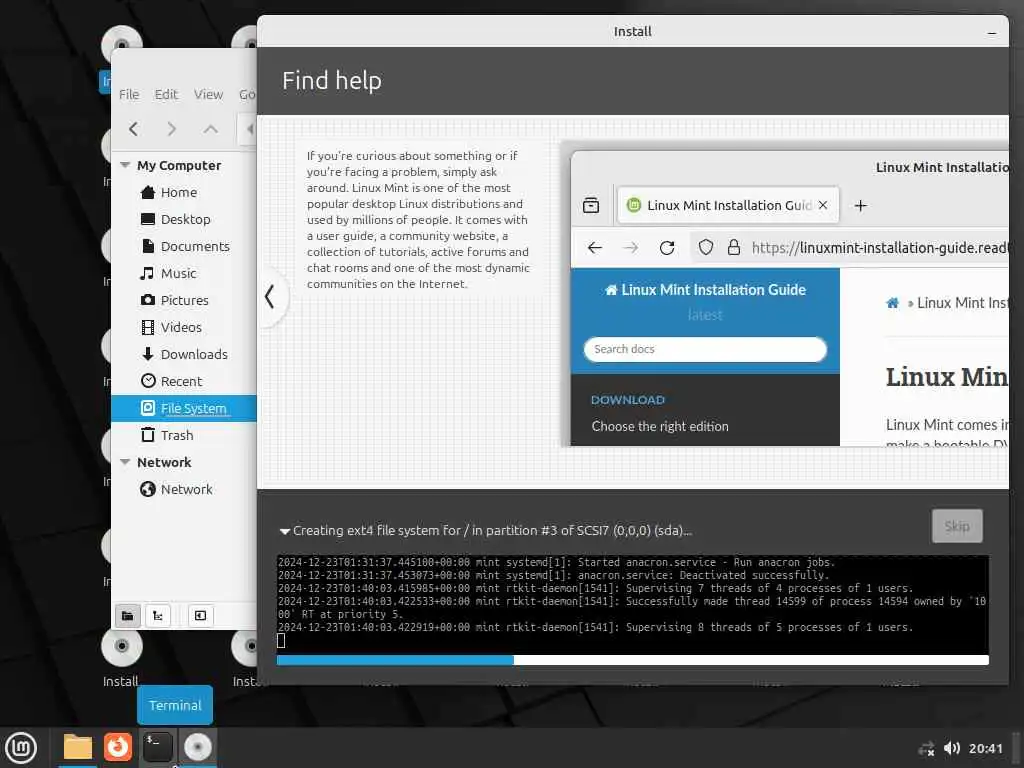This screenshot has height=768, width=1024.
Task: Click the Search docs field in slideshow
Action: pyautogui.click(x=705, y=349)
